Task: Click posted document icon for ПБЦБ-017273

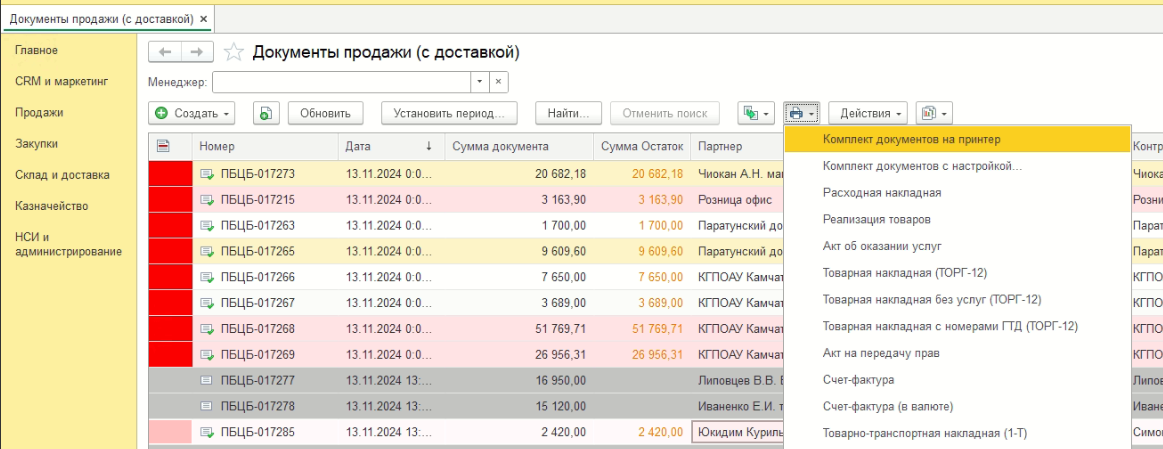Action: 207,174
